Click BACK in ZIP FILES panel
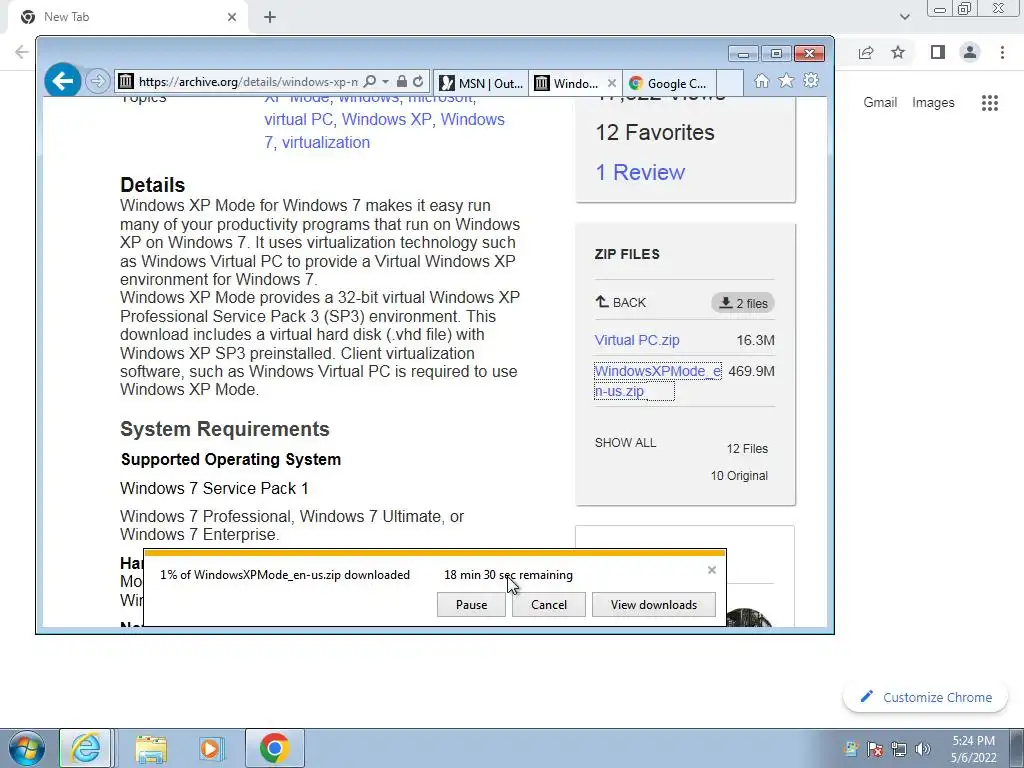 620,302
